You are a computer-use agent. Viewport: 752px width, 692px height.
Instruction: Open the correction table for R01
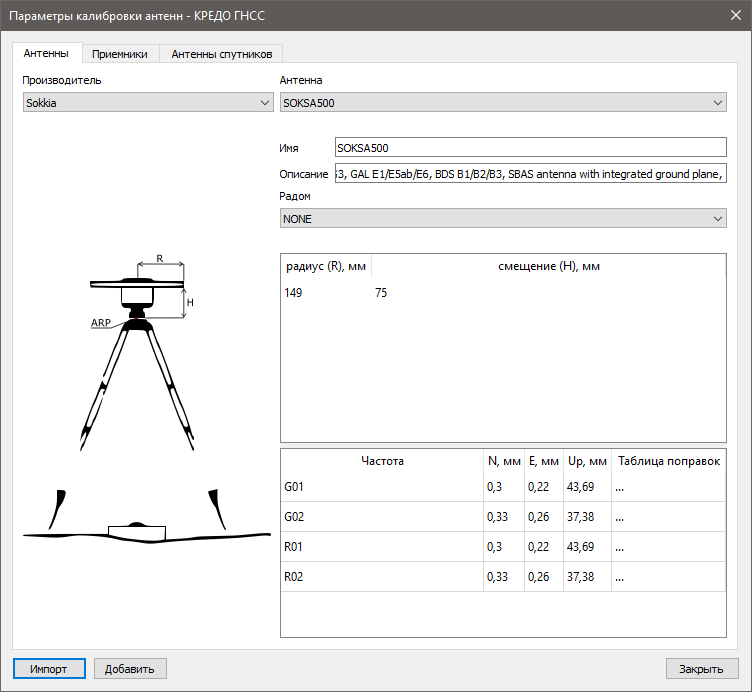669,547
